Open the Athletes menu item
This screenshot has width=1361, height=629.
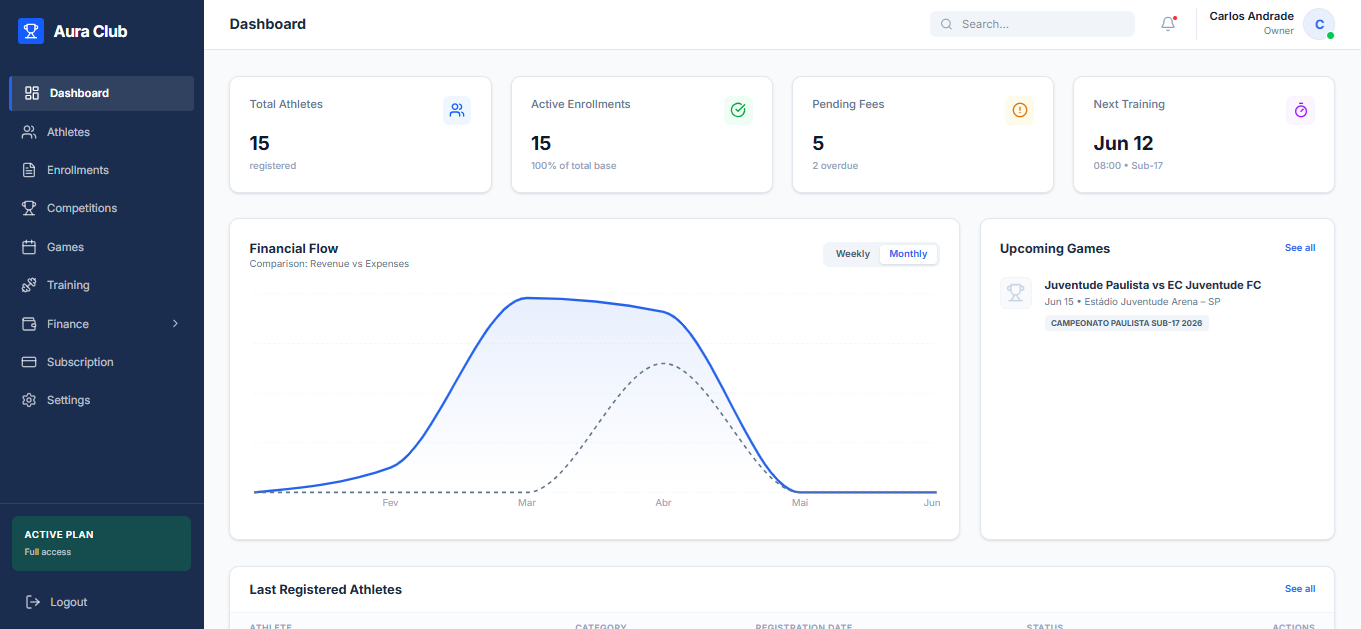click(102, 132)
